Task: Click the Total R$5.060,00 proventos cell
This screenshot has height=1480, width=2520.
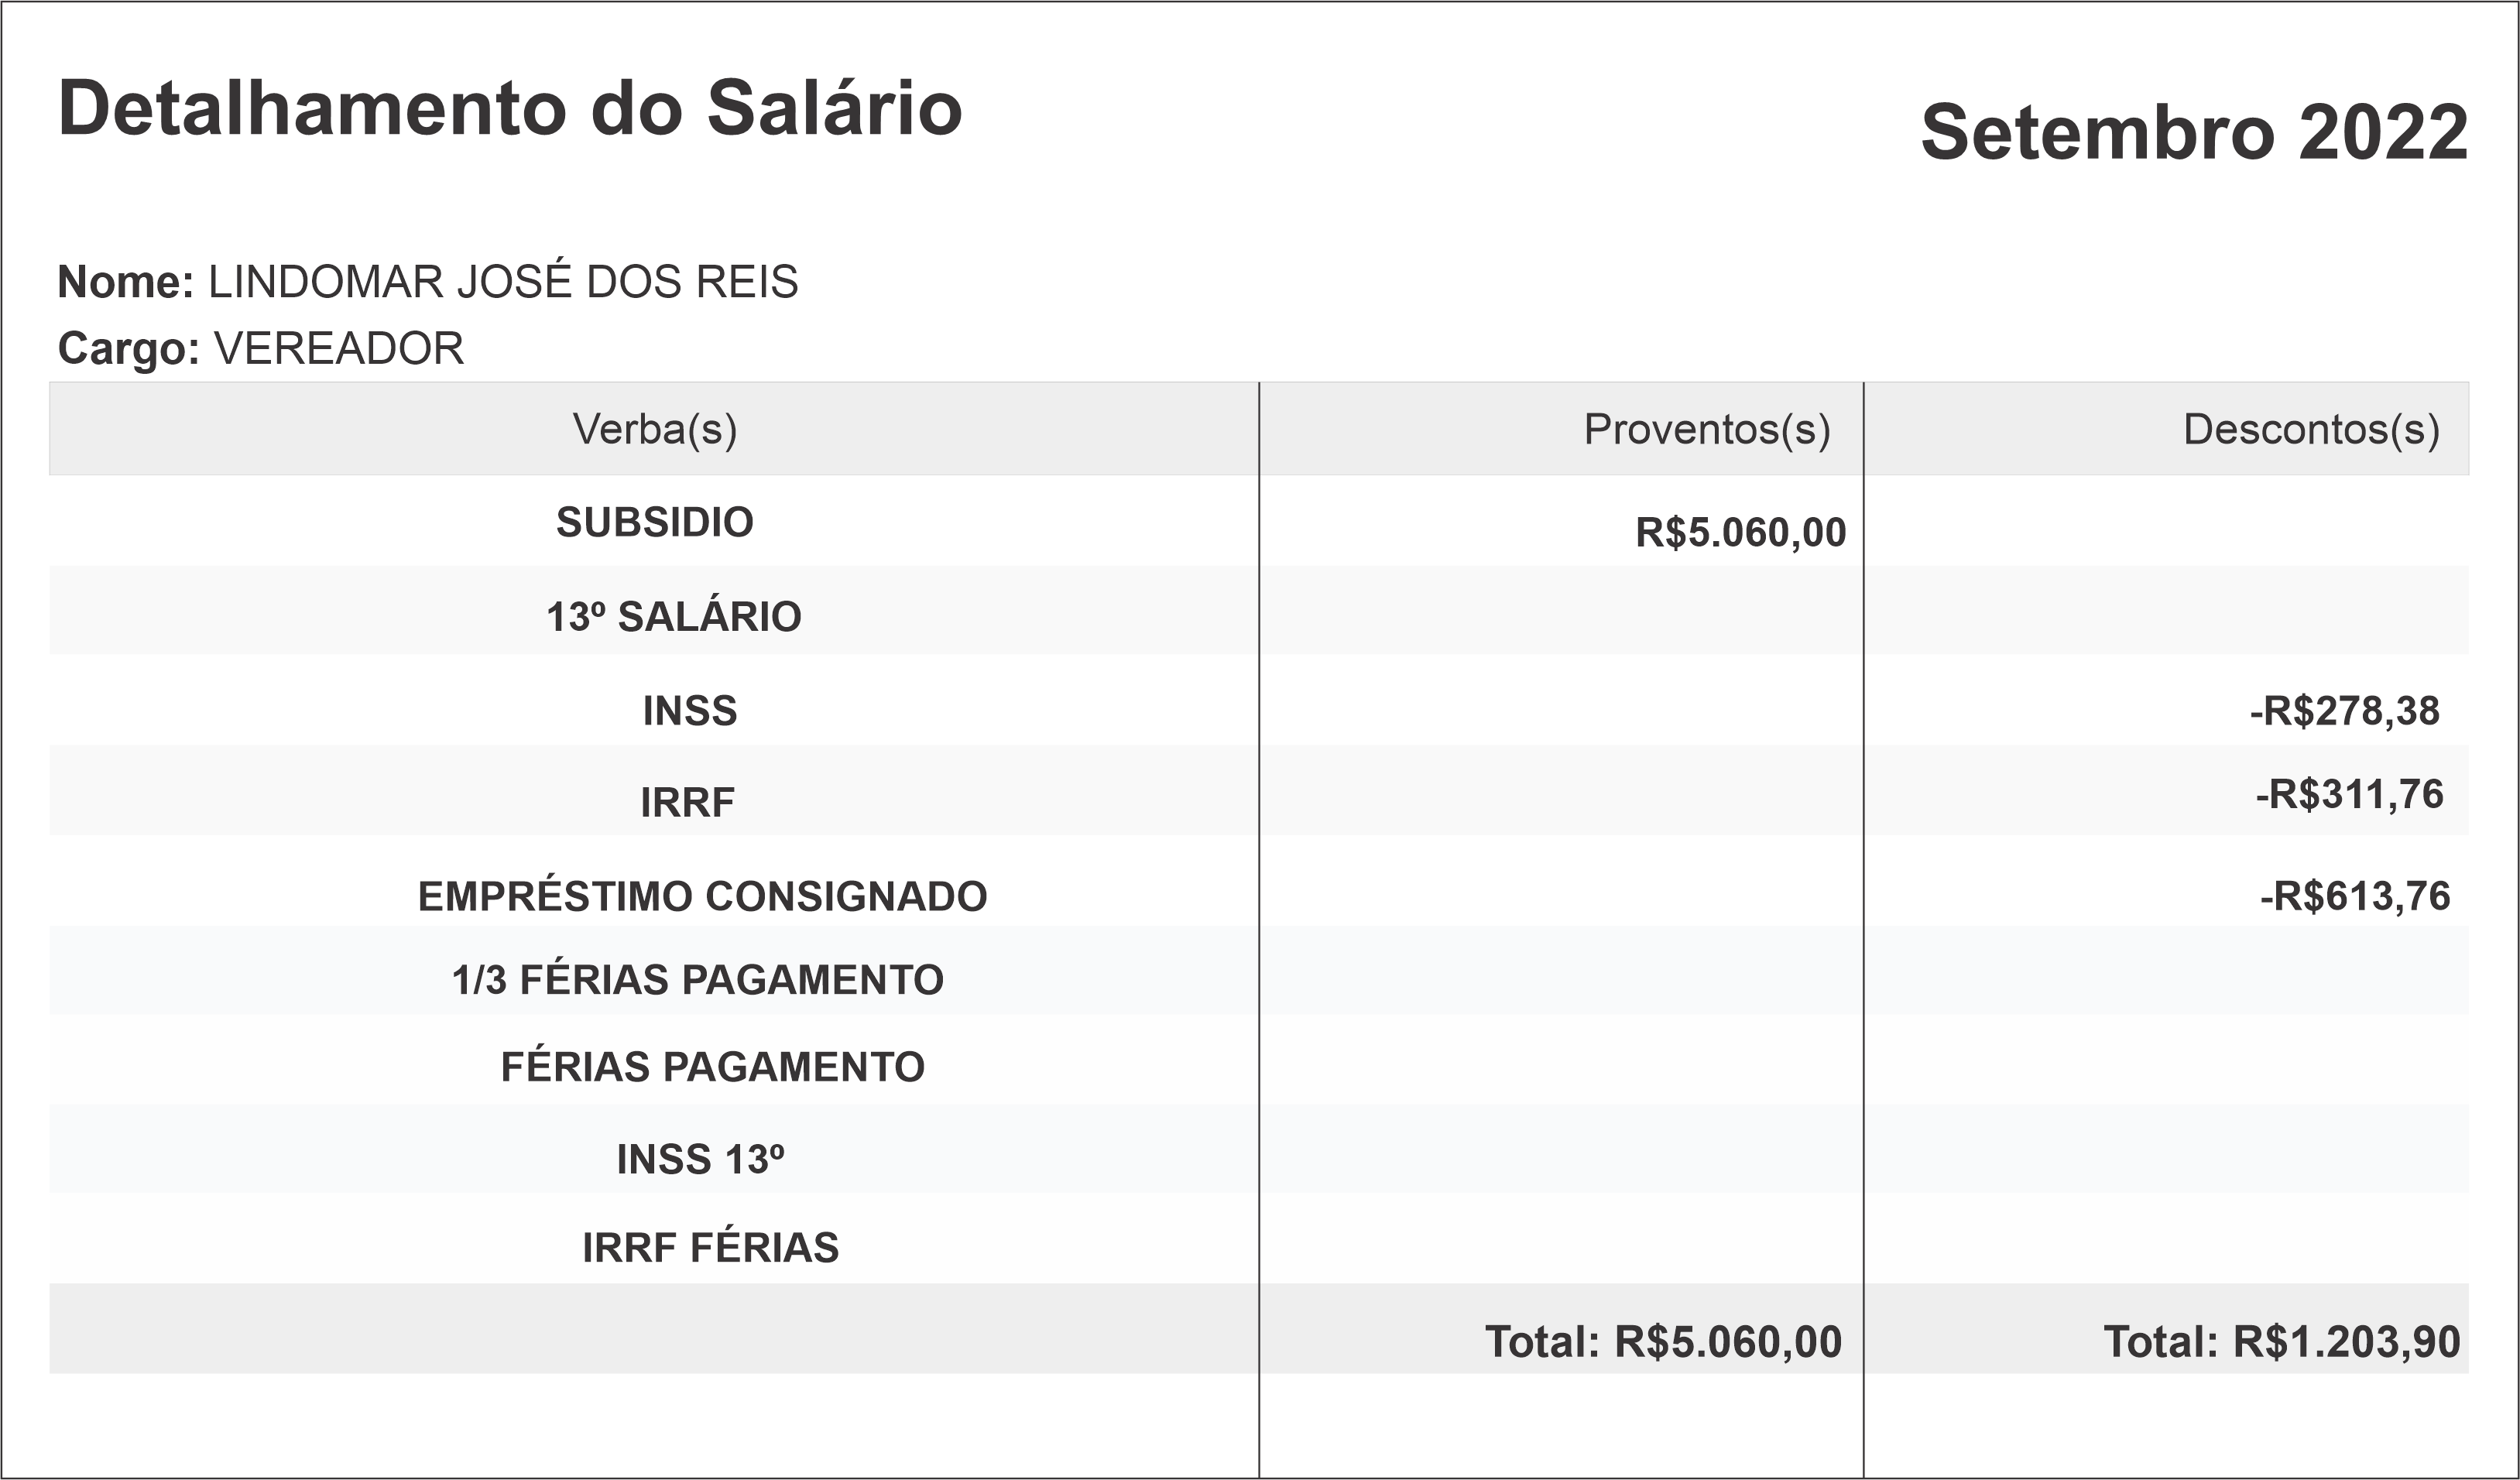Action: 1663,1342
